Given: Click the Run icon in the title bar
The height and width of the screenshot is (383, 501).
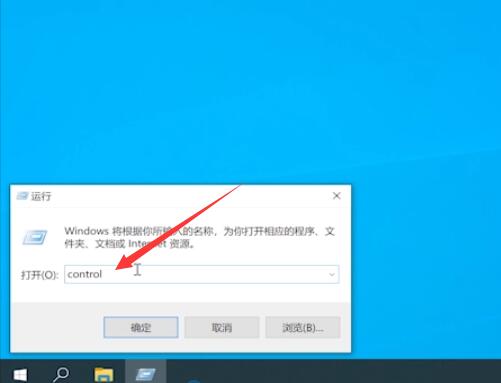Looking at the screenshot, I should point(22,196).
